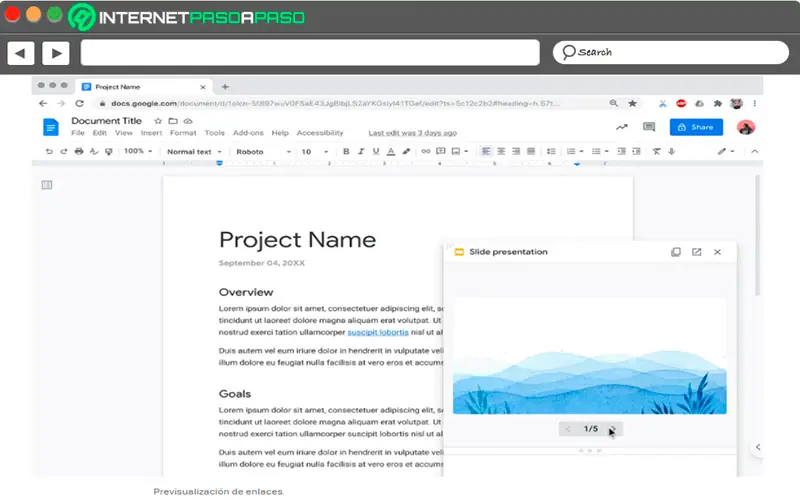Click the Redo toolbar icon
The image size is (800, 500).
point(64,151)
